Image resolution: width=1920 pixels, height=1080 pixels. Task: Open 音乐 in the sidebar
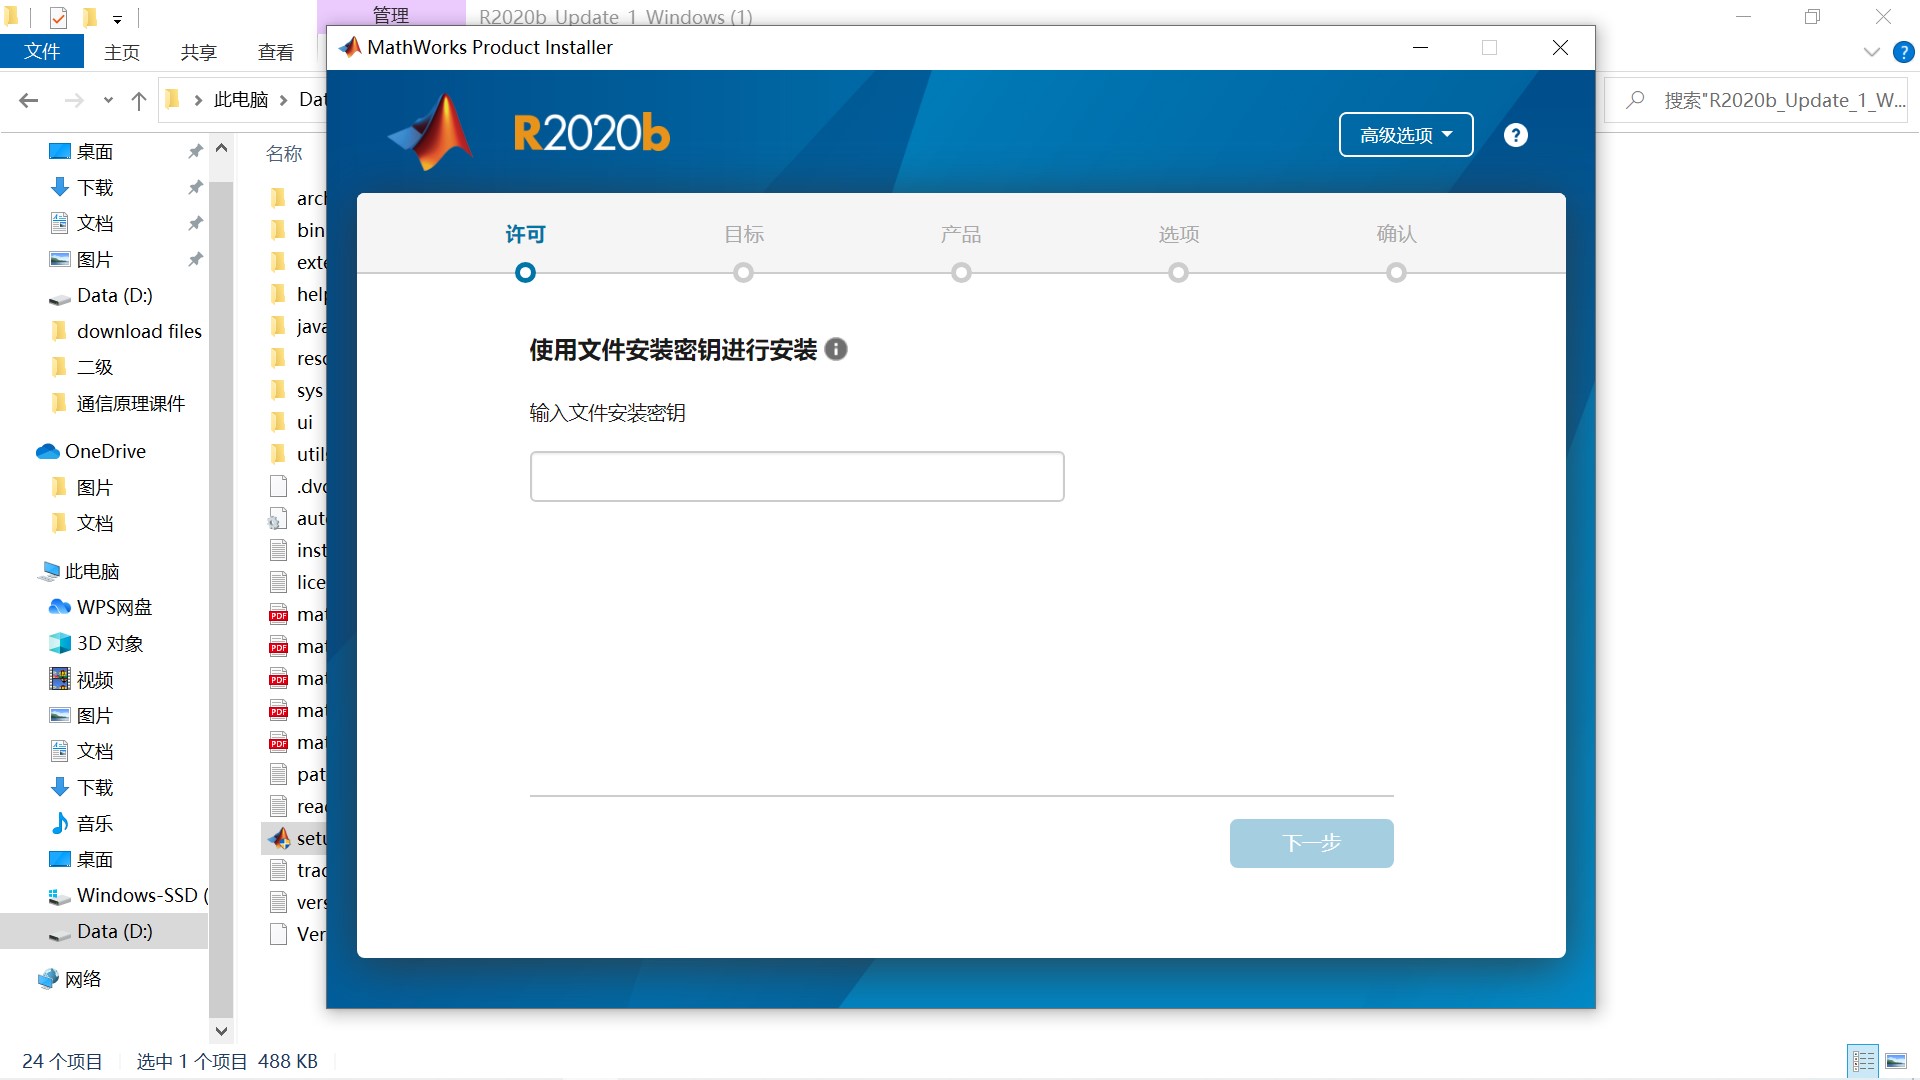pyautogui.click(x=95, y=823)
